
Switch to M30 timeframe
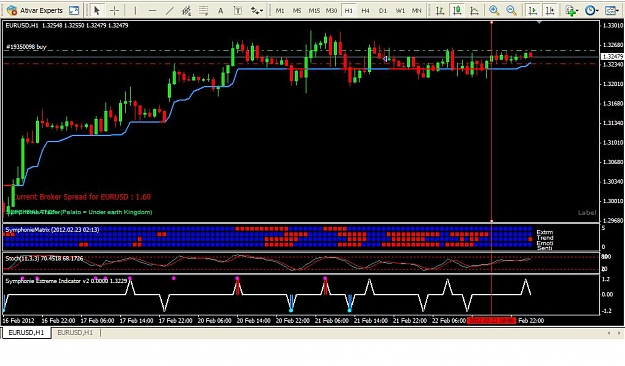331,11
